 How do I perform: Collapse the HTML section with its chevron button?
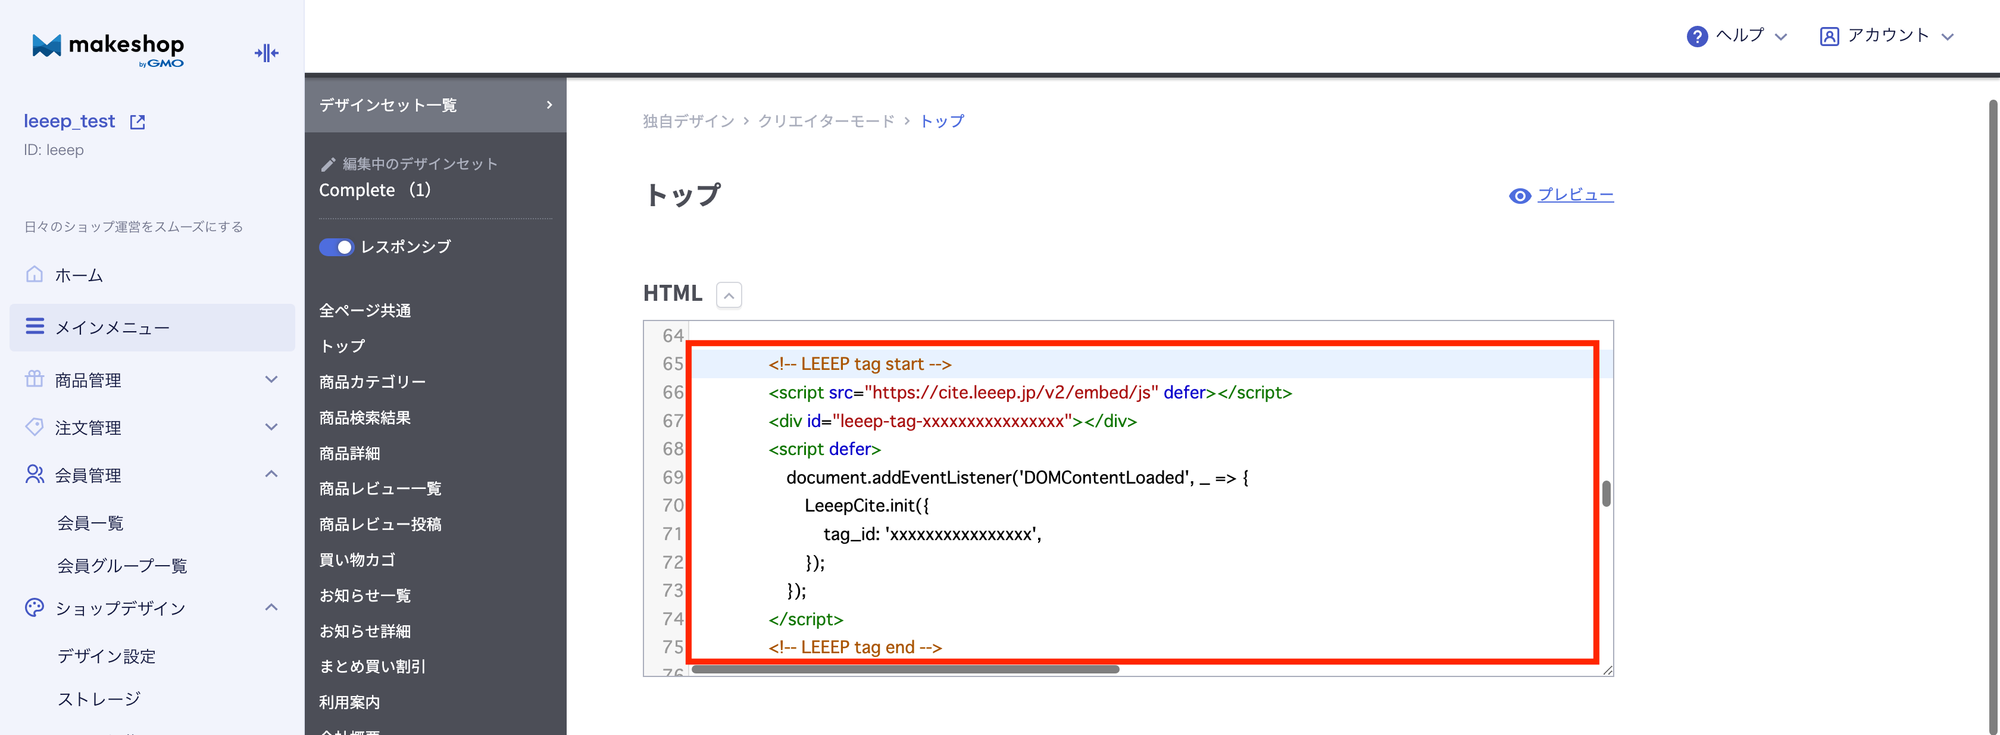coord(730,295)
